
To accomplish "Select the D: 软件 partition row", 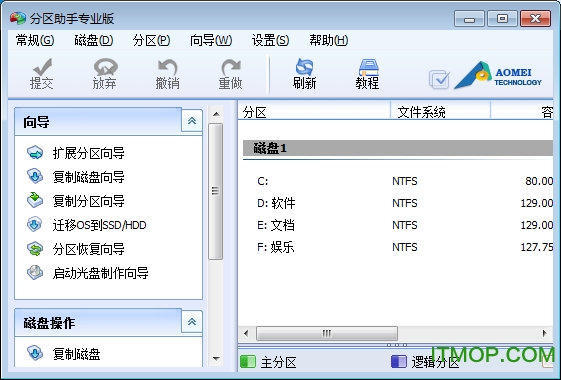I will (x=398, y=203).
